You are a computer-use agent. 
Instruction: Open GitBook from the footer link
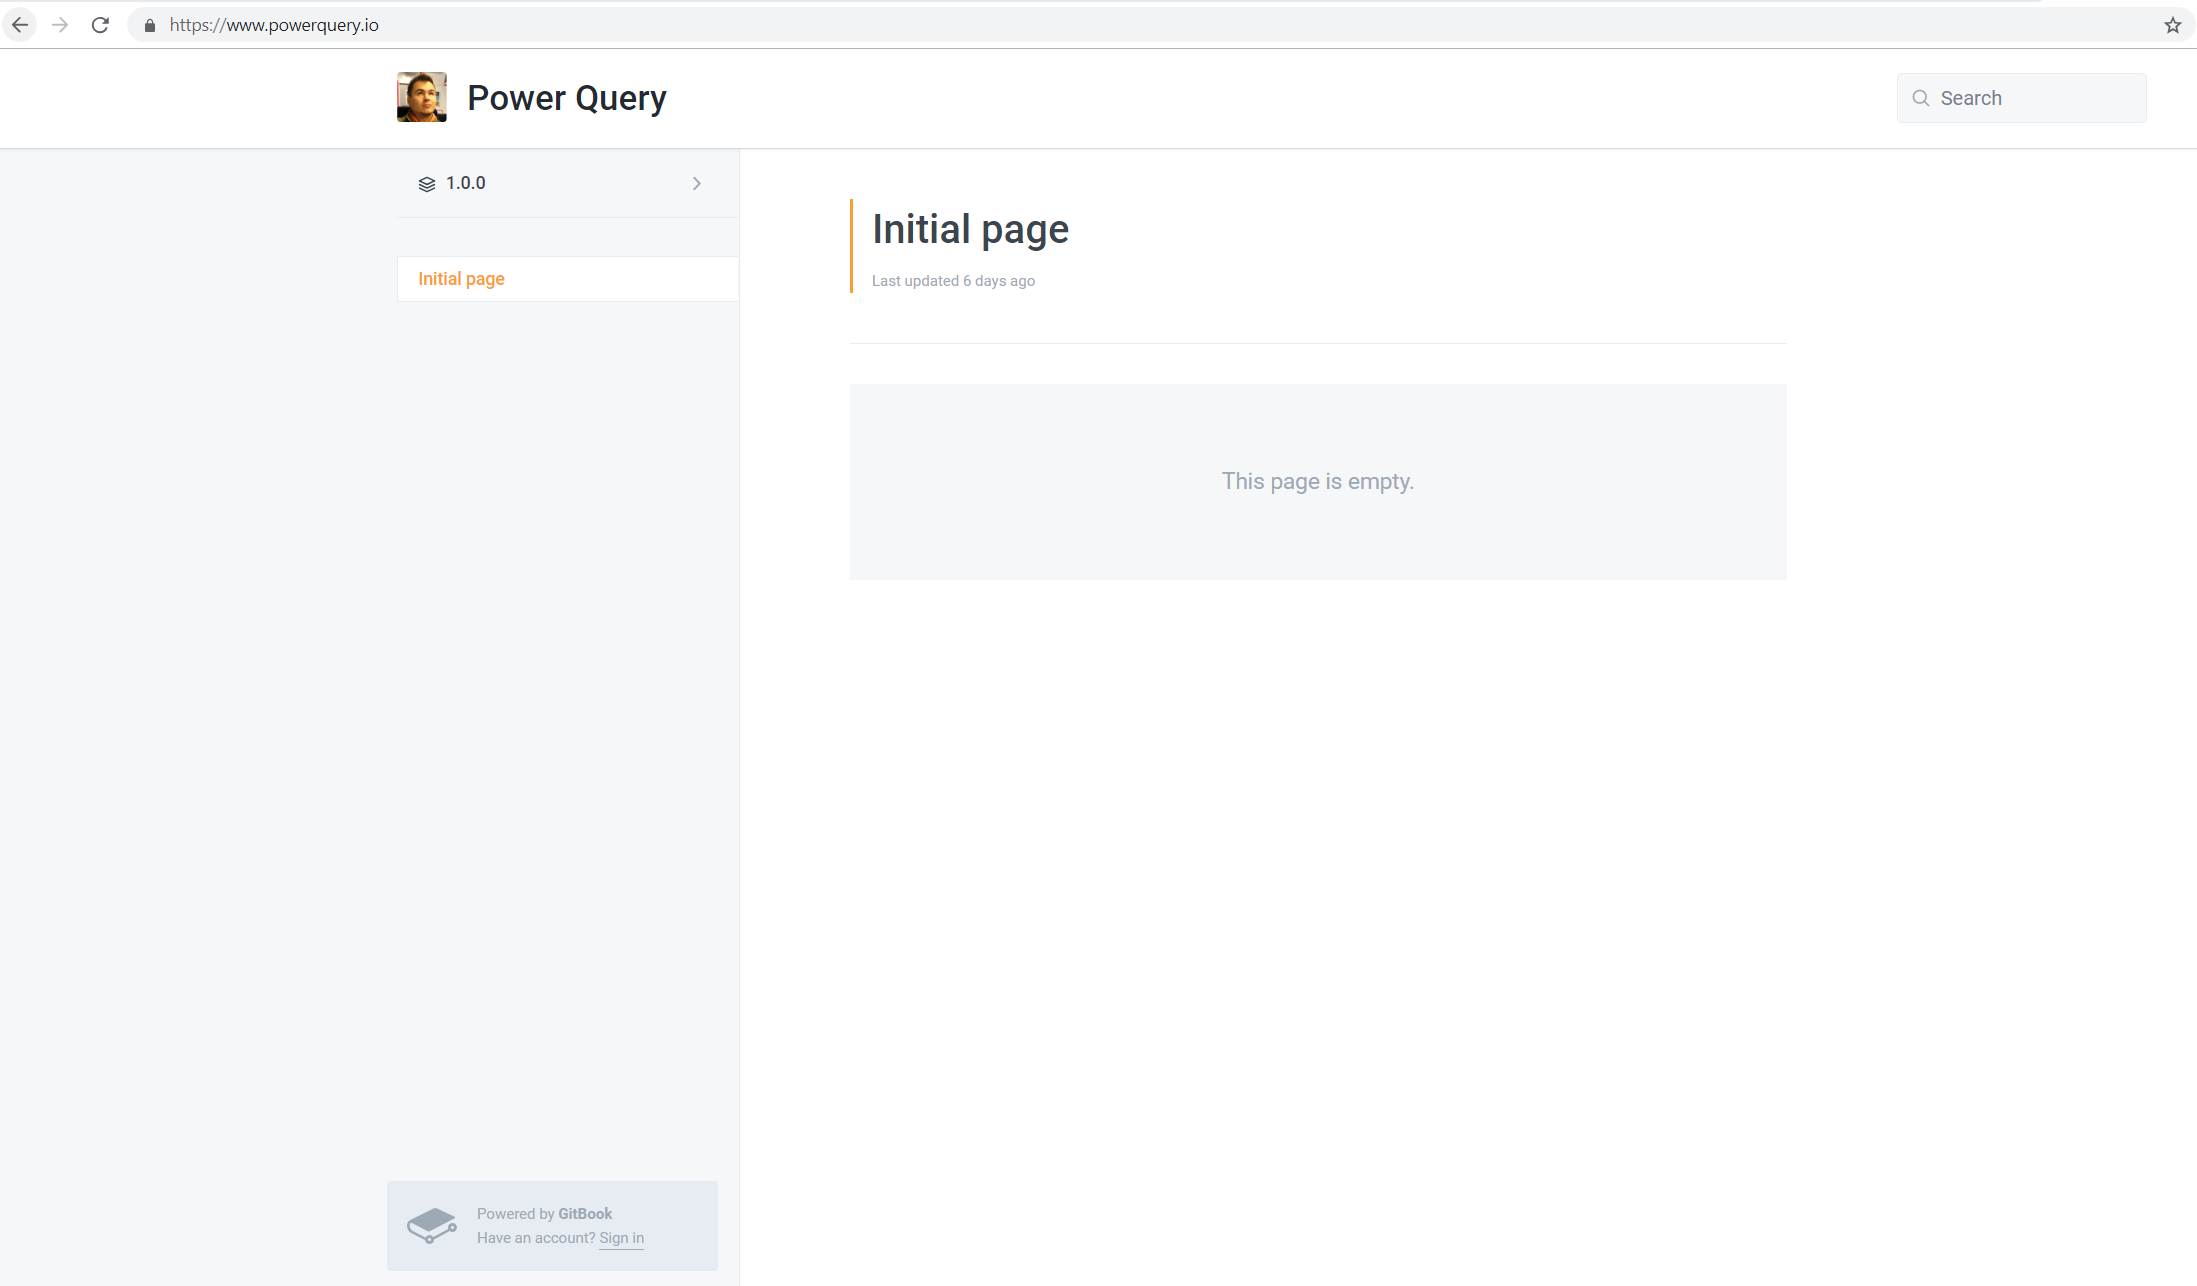[583, 1213]
